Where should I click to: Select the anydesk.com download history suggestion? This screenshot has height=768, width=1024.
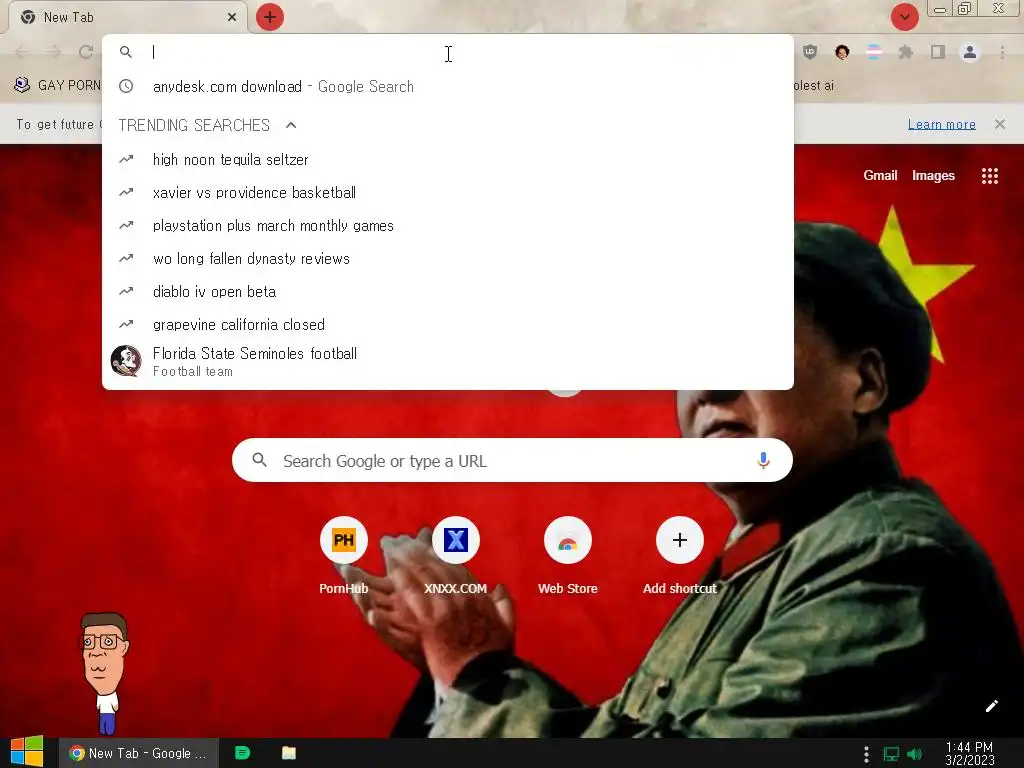[x=448, y=86]
